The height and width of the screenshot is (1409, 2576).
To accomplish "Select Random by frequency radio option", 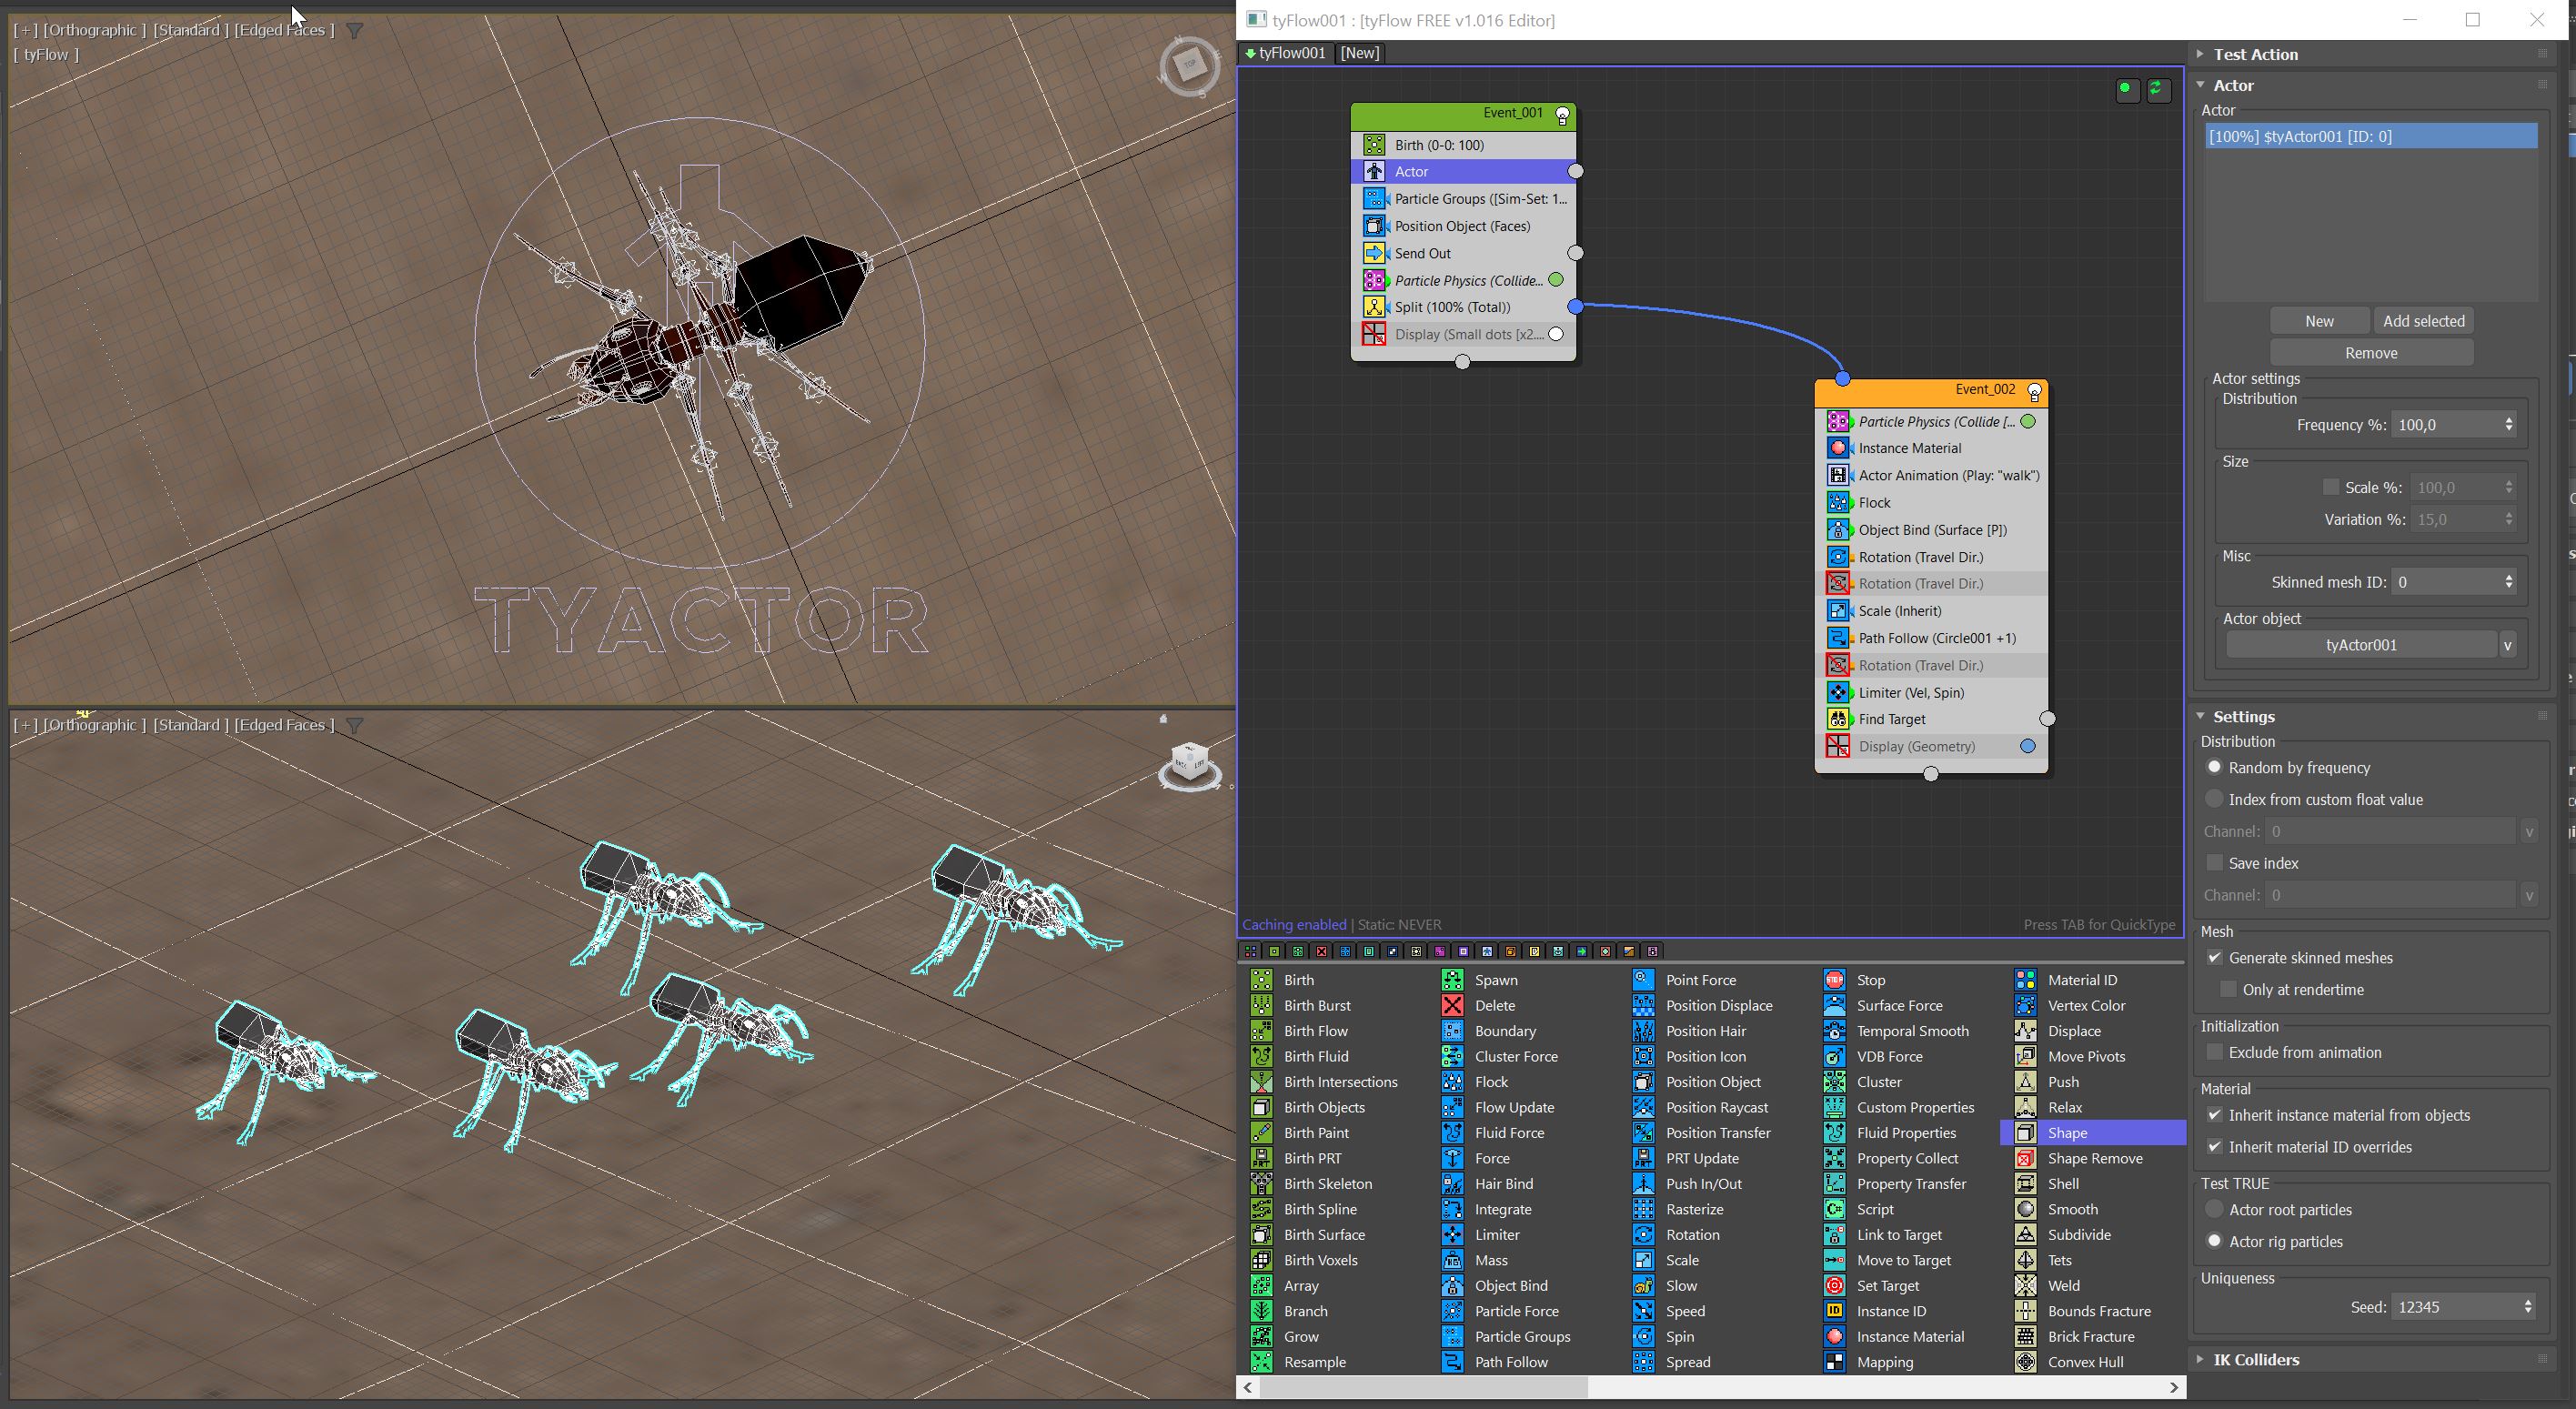I will 2214,767.
